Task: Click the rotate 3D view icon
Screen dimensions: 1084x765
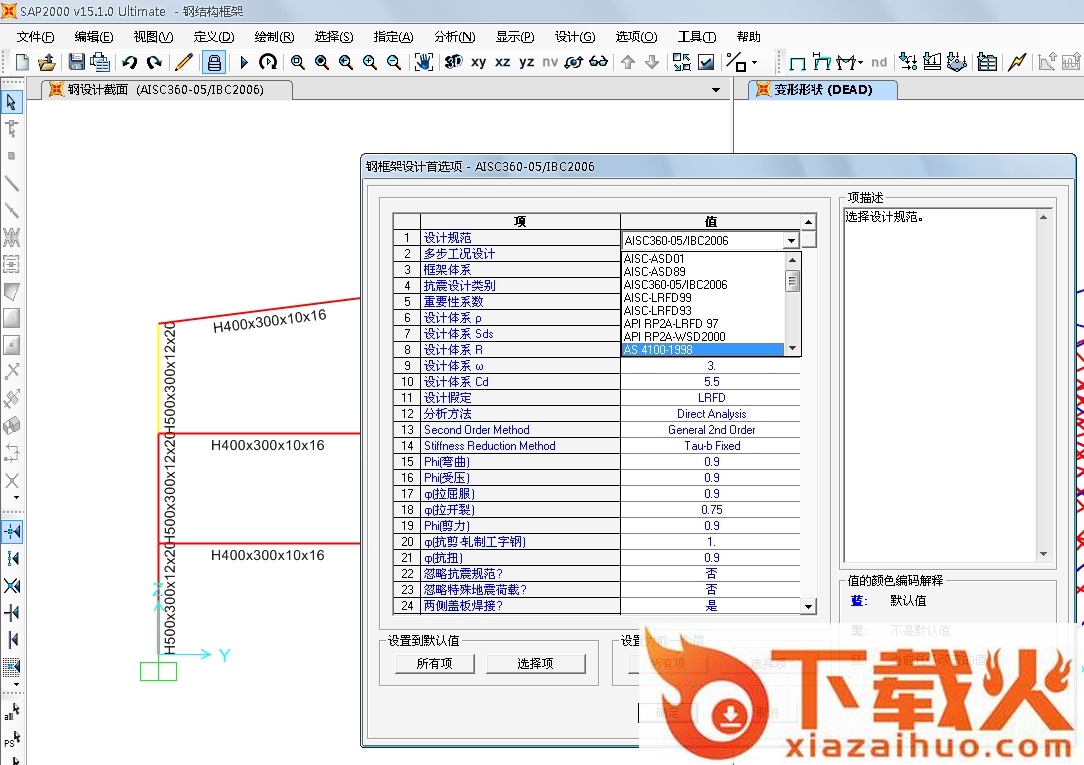Action: [x=574, y=62]
